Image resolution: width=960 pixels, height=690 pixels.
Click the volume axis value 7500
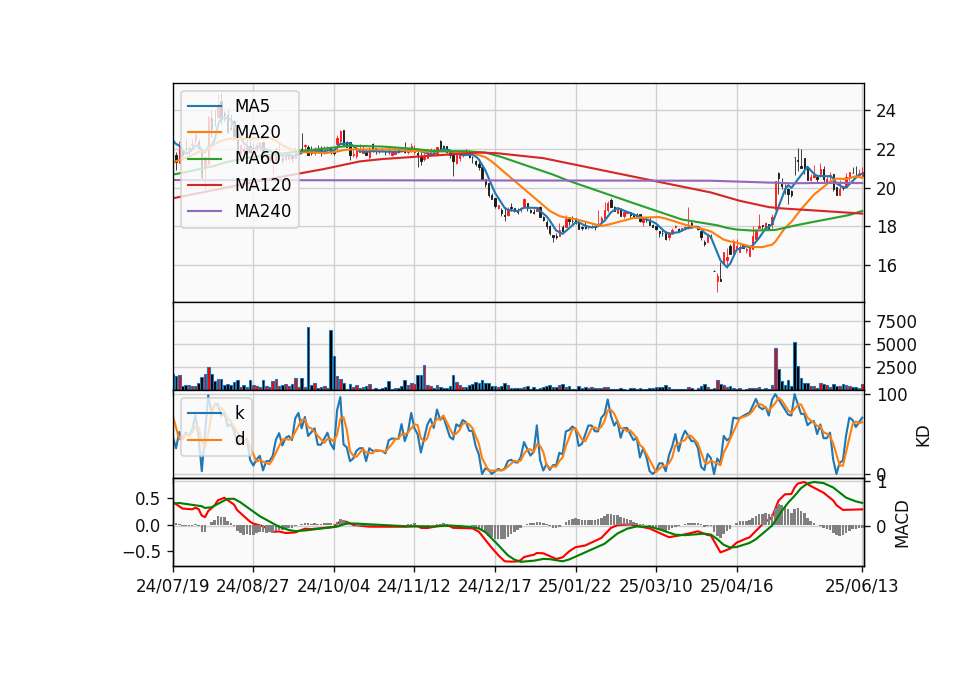pos(897,322)
